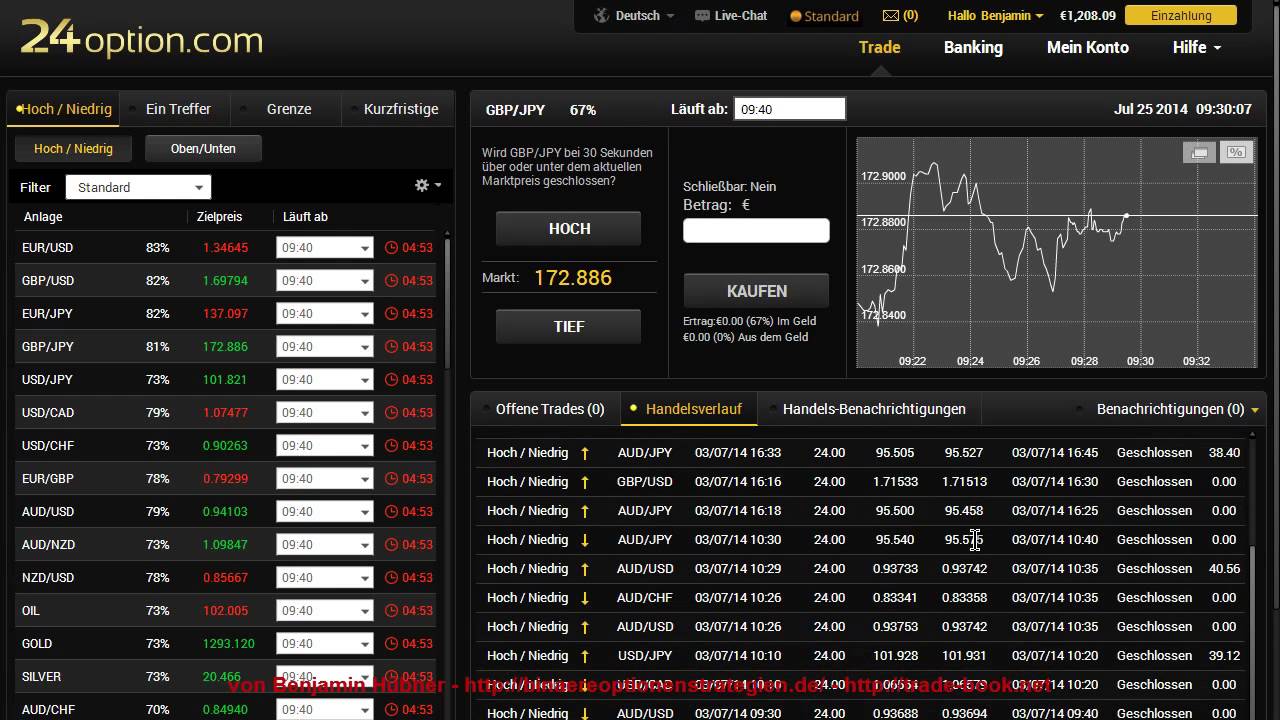
Task: Open the GBP/USD expiry time dropdown
Action: 325,281
